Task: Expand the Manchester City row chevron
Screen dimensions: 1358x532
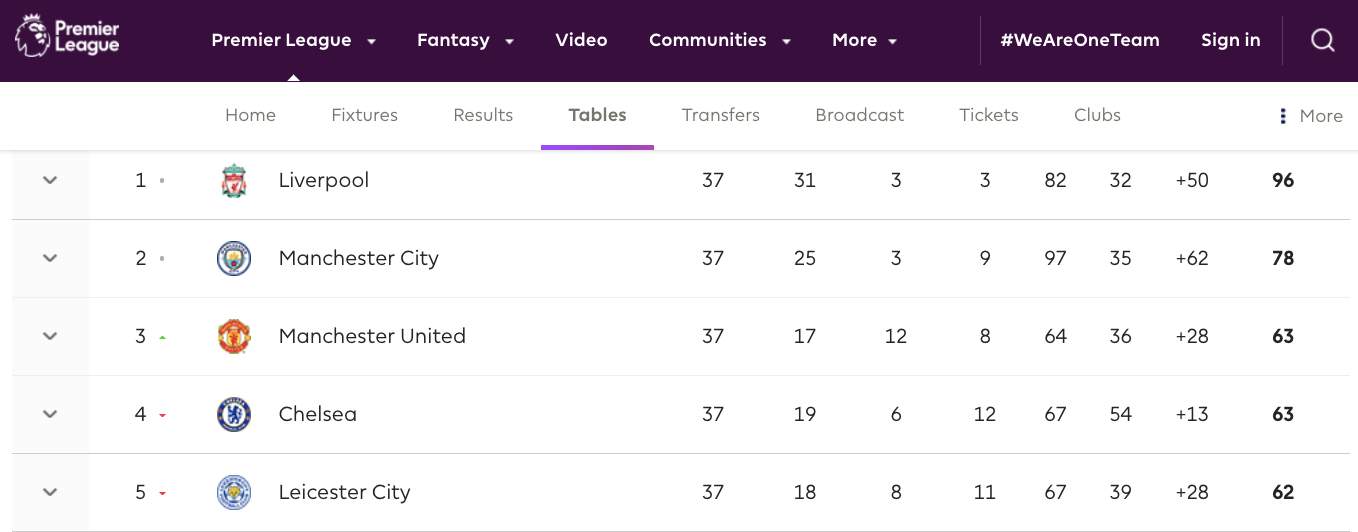Action: [x=50, y=259]
